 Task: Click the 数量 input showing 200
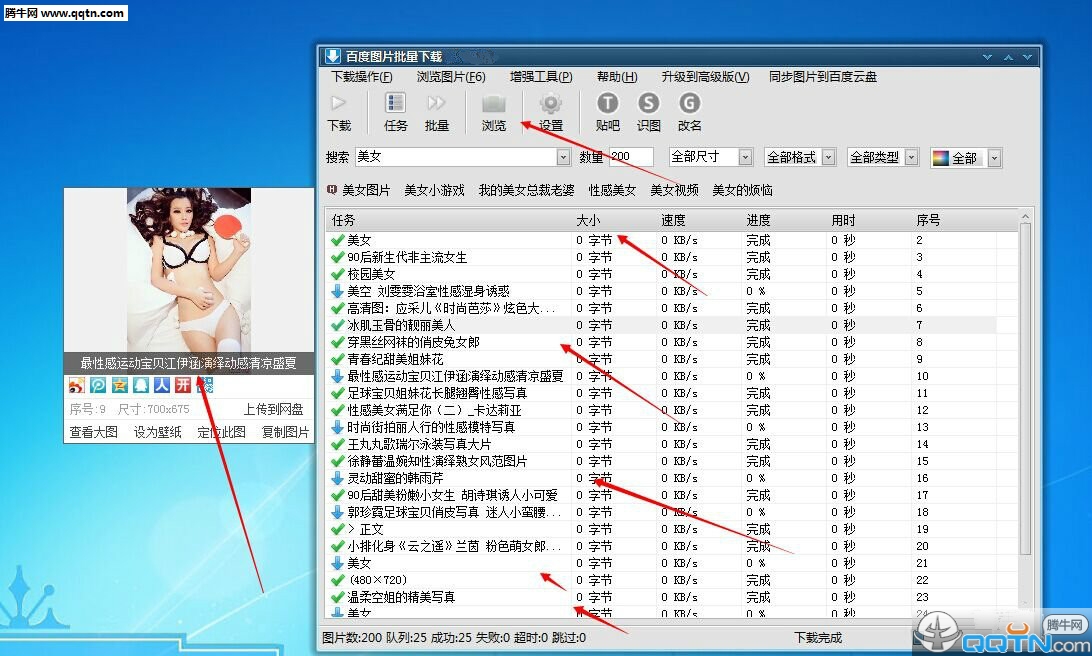(631, 157)
